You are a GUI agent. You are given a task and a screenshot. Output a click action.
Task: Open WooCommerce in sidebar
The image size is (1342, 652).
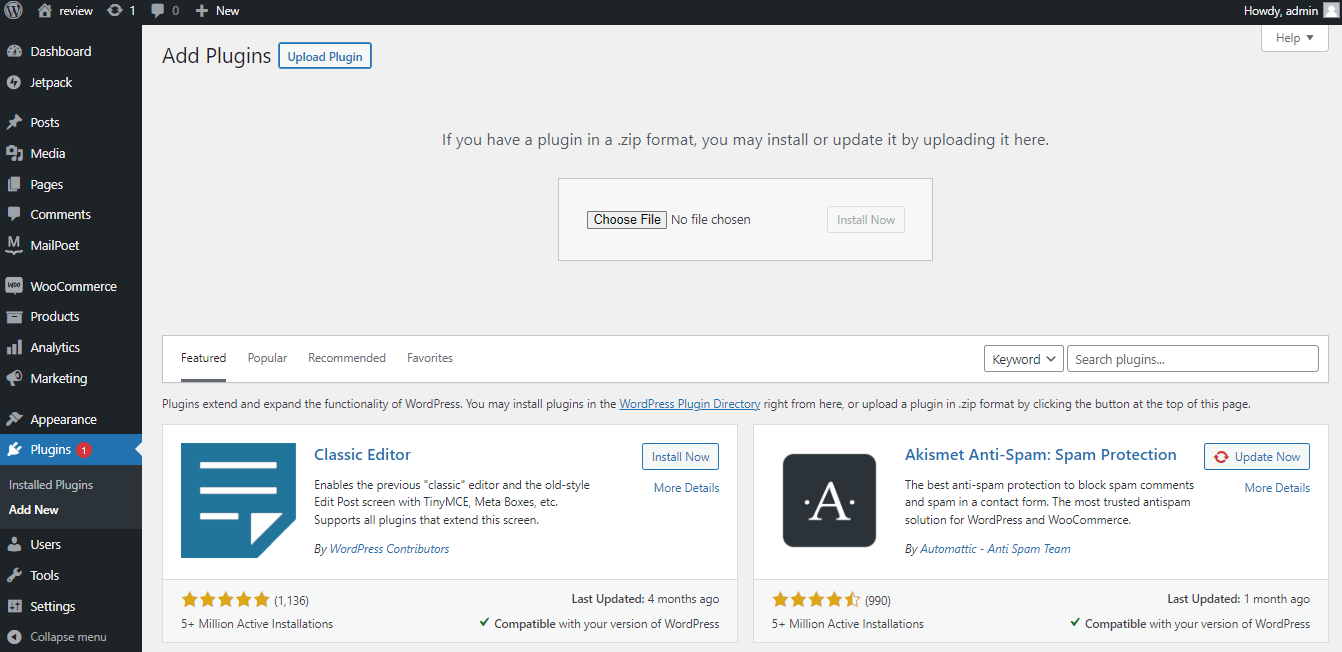[x=71, y=286]
